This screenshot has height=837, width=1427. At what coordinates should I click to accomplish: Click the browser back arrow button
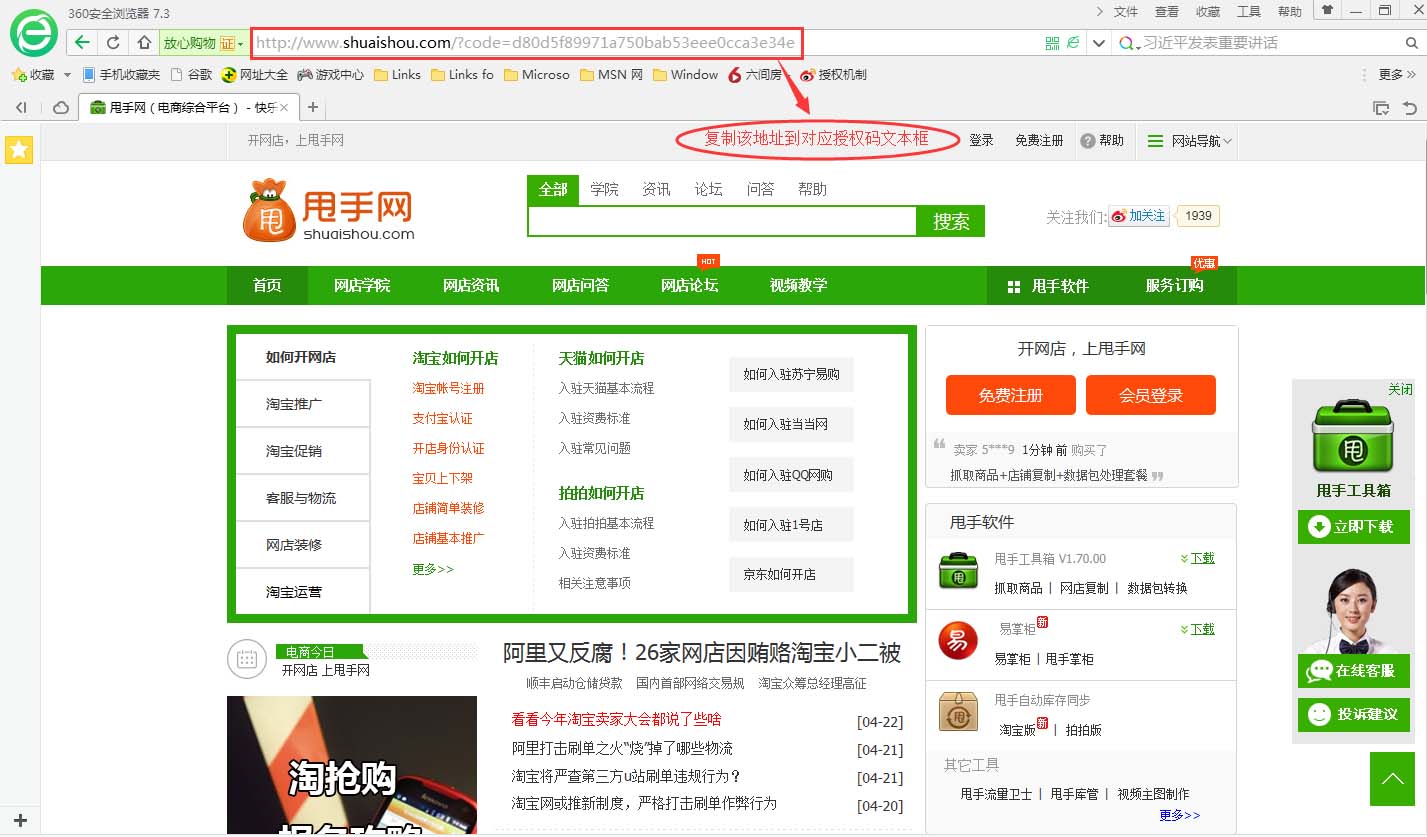pyautogui.click(x=82, y=42)
